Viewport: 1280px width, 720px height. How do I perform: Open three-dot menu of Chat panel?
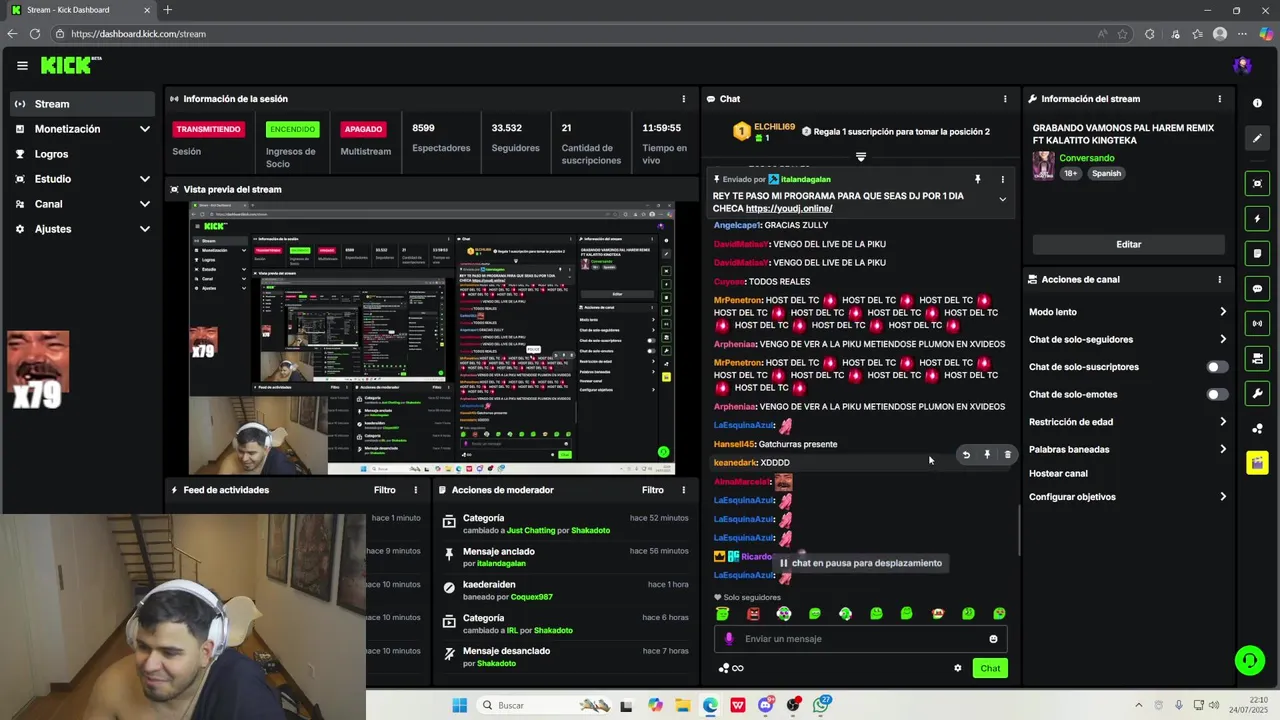1005,99
